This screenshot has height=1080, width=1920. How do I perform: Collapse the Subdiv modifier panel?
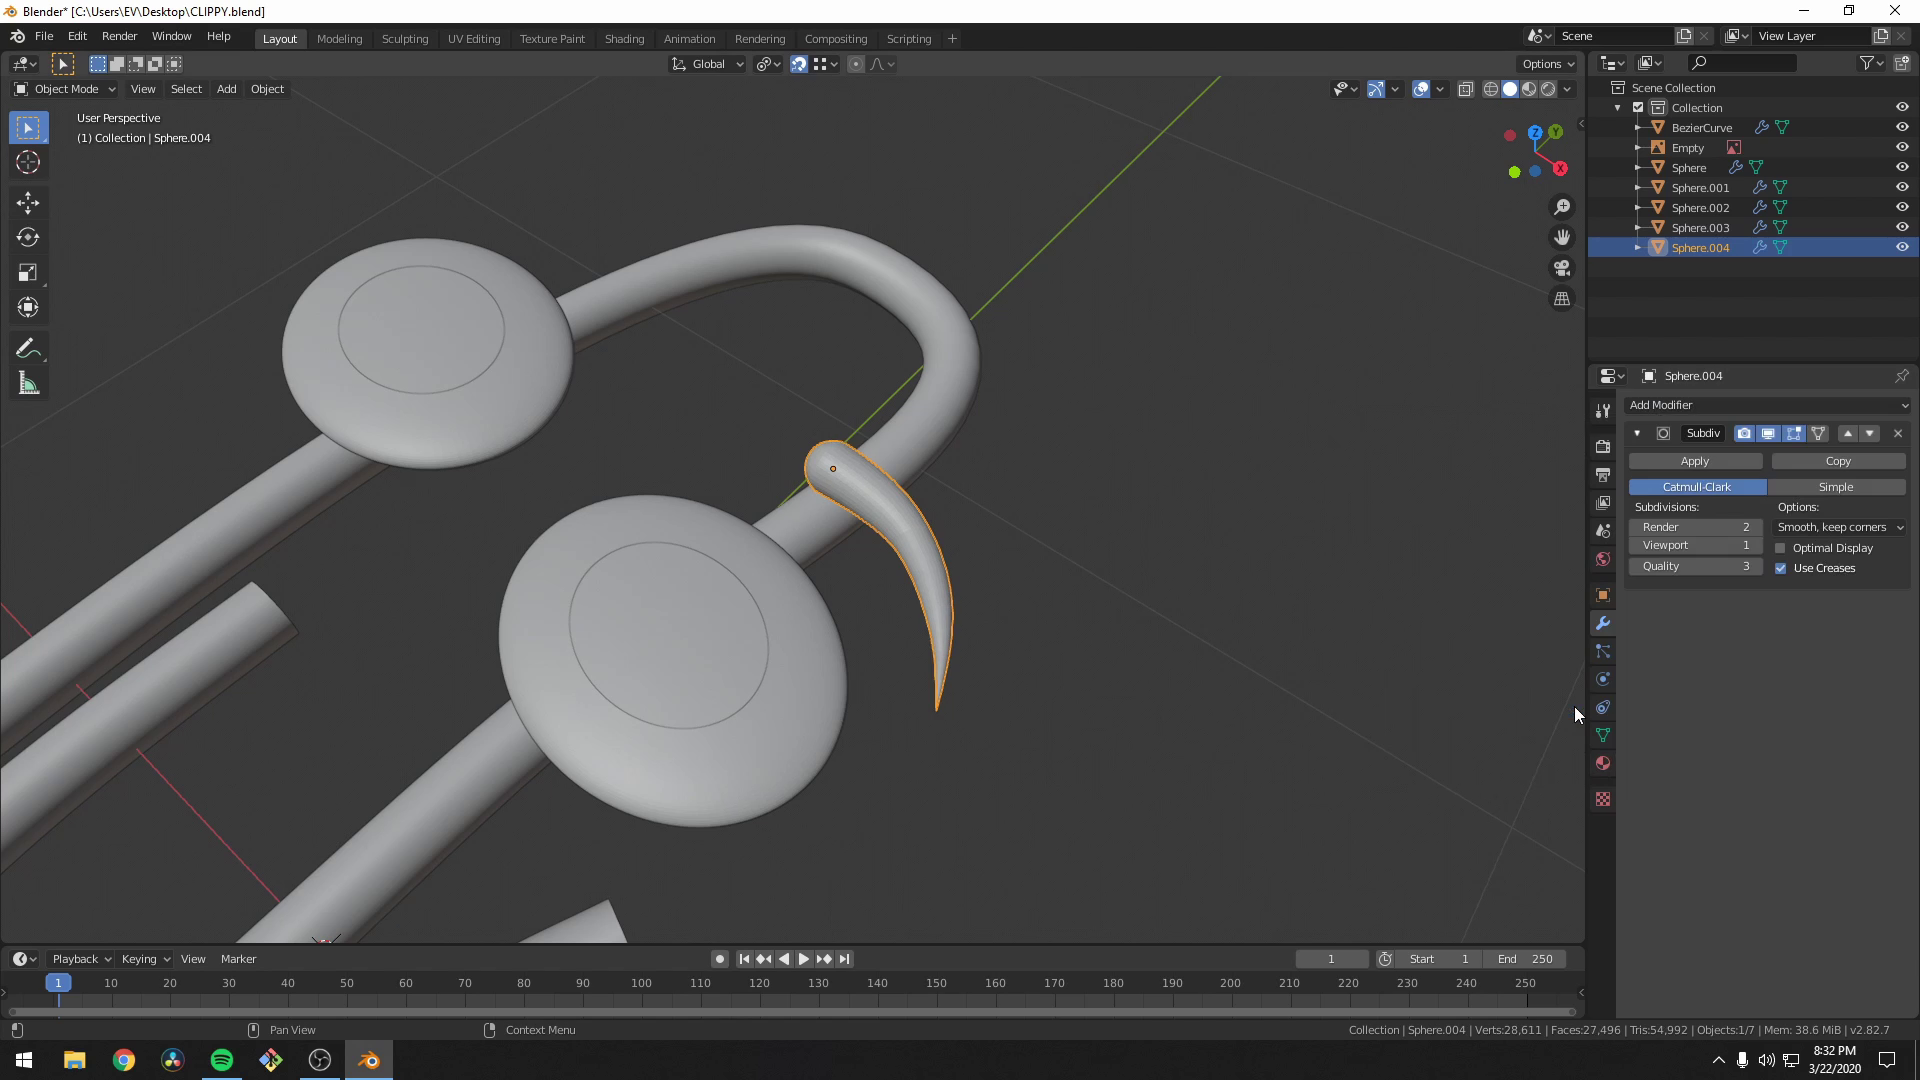1637,433
